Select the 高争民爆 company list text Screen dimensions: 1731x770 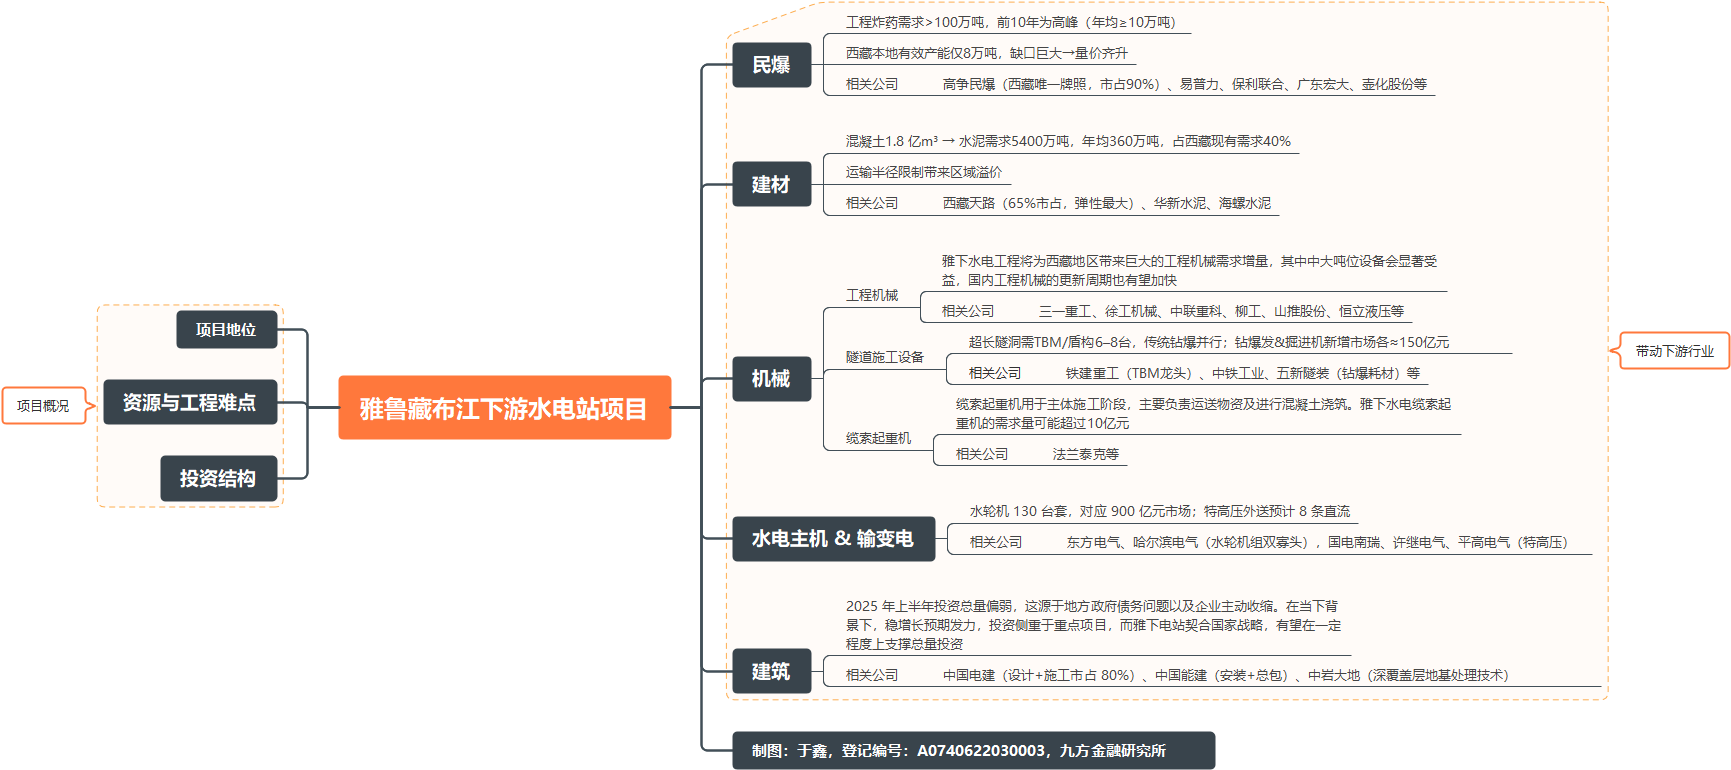pyautogui.click(x=1185, y=84)
